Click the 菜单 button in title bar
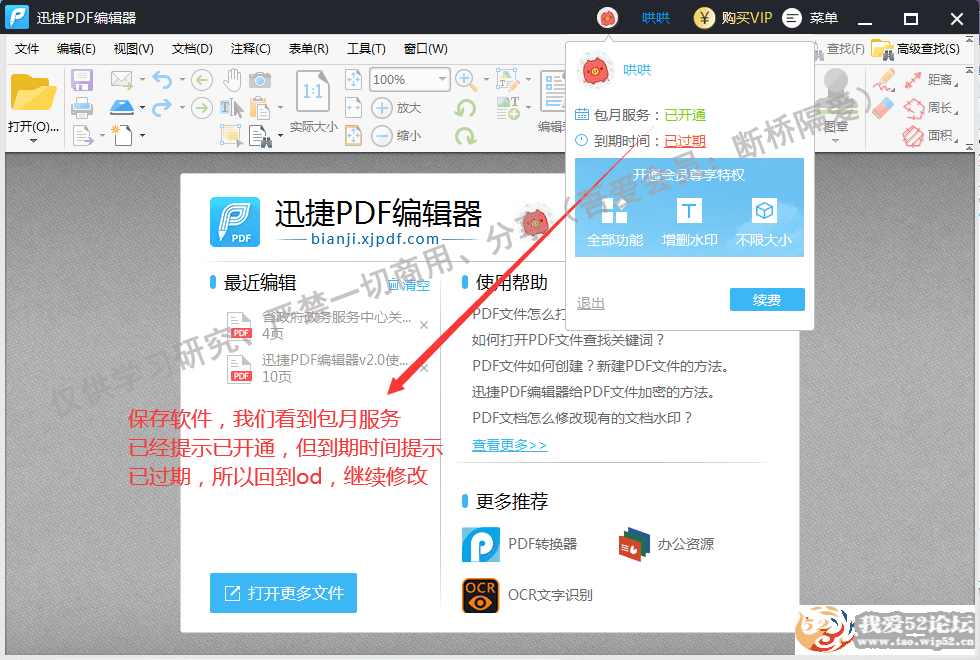Image resolution: width=980 pixels, height=660 pixels. tap(811, 18)
